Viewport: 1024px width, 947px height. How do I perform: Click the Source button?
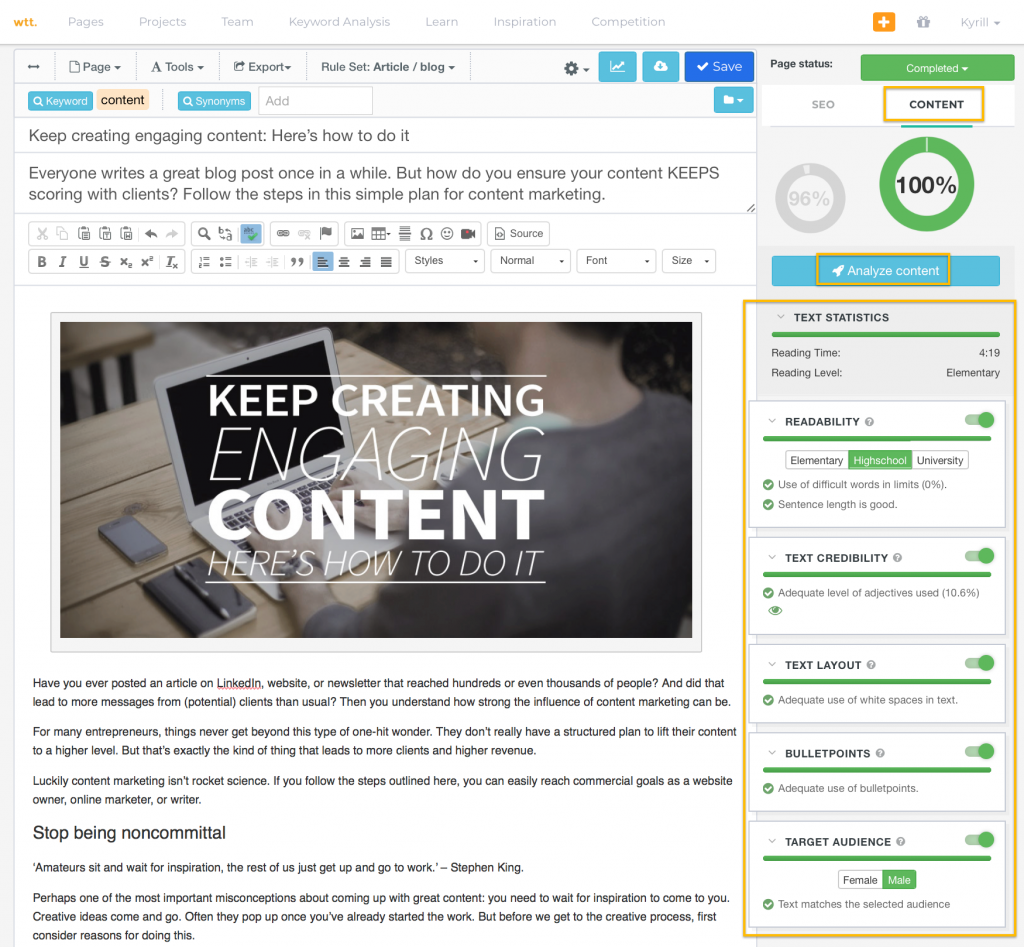click(519, 234)
